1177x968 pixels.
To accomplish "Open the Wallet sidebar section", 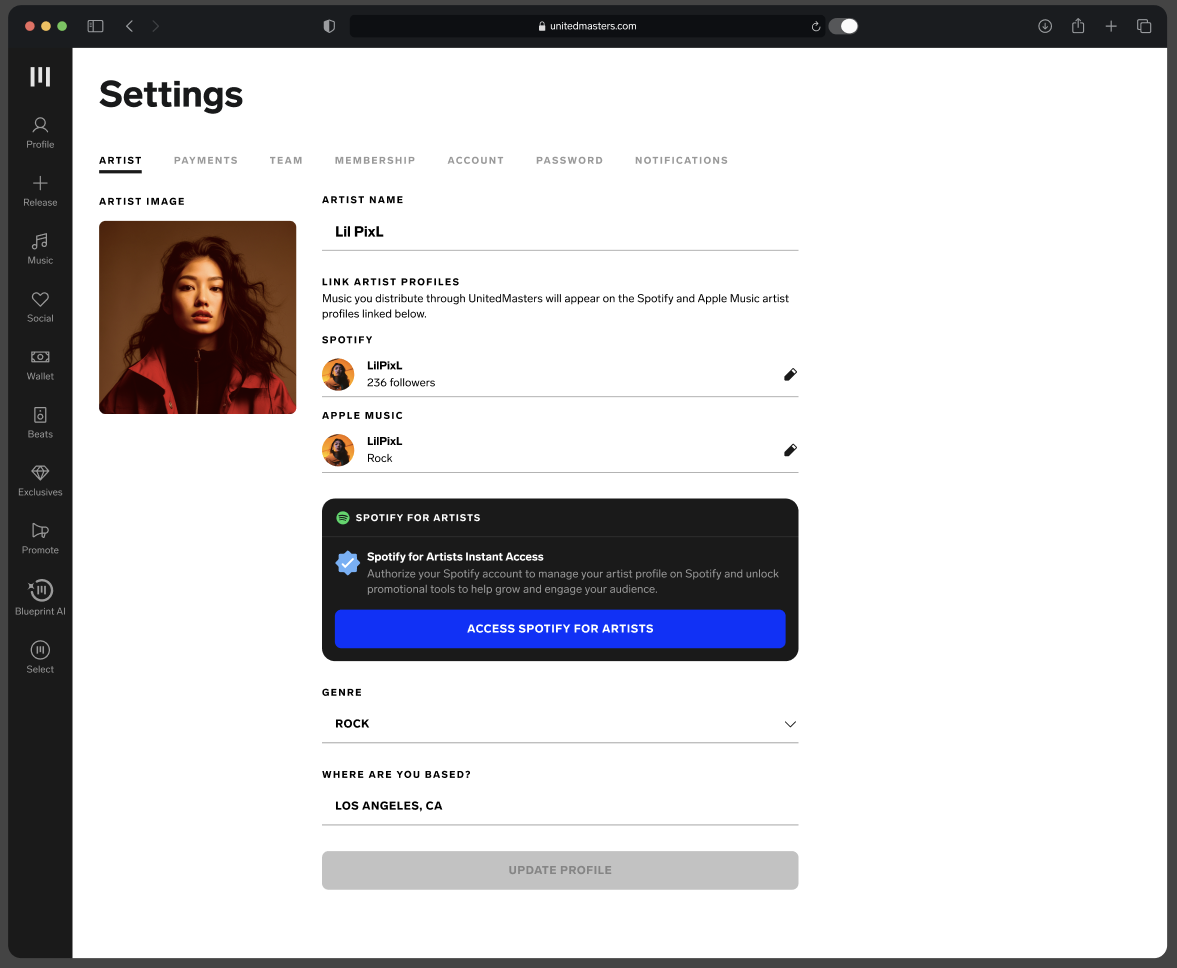I will click(40, 365).
